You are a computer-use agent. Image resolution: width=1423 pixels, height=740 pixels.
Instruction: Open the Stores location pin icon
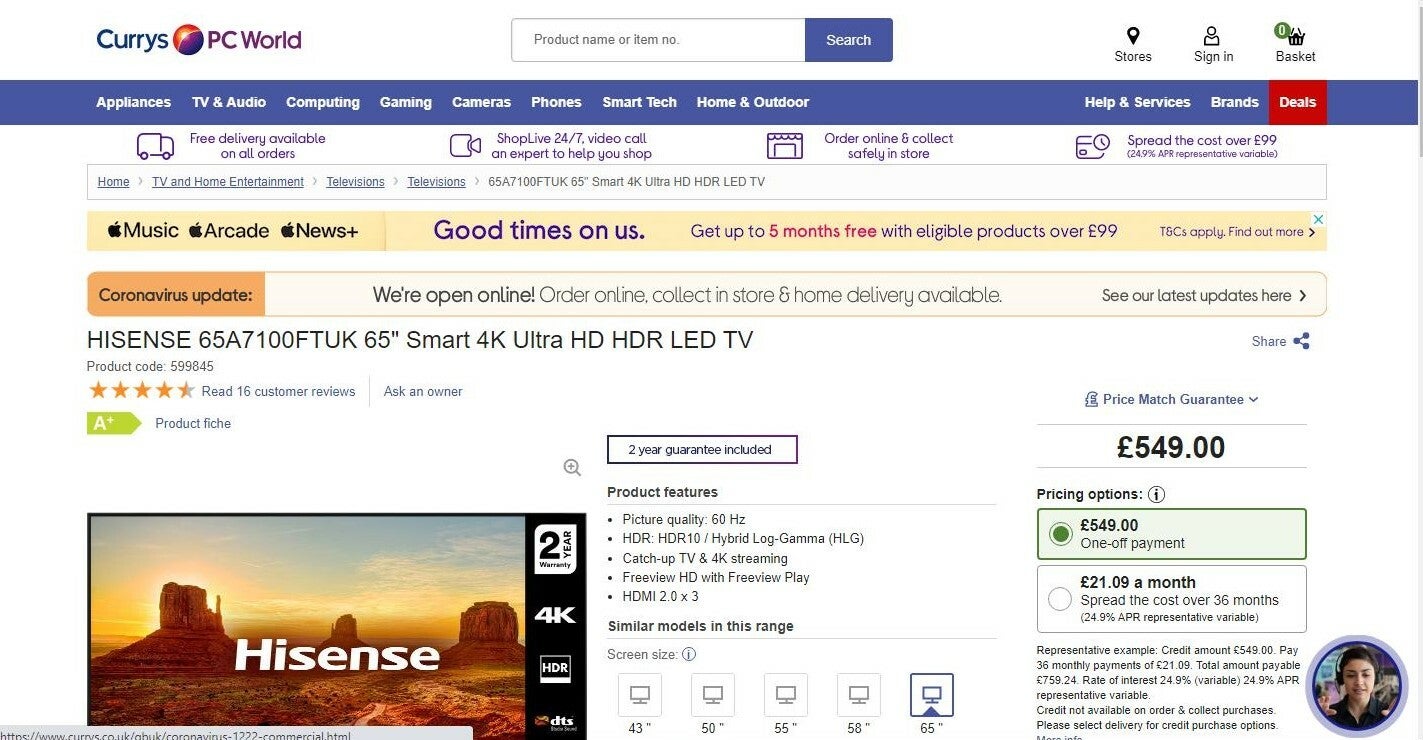[x=1133, y=36]
